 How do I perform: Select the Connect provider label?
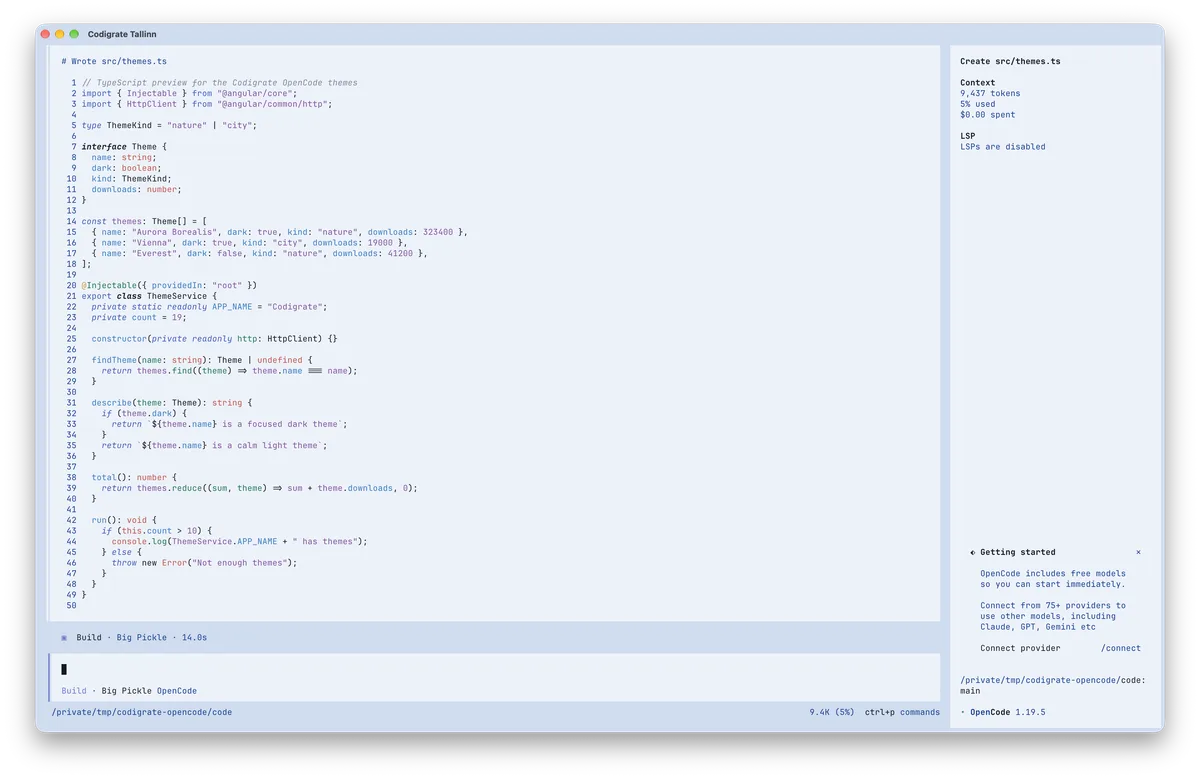1020,648
